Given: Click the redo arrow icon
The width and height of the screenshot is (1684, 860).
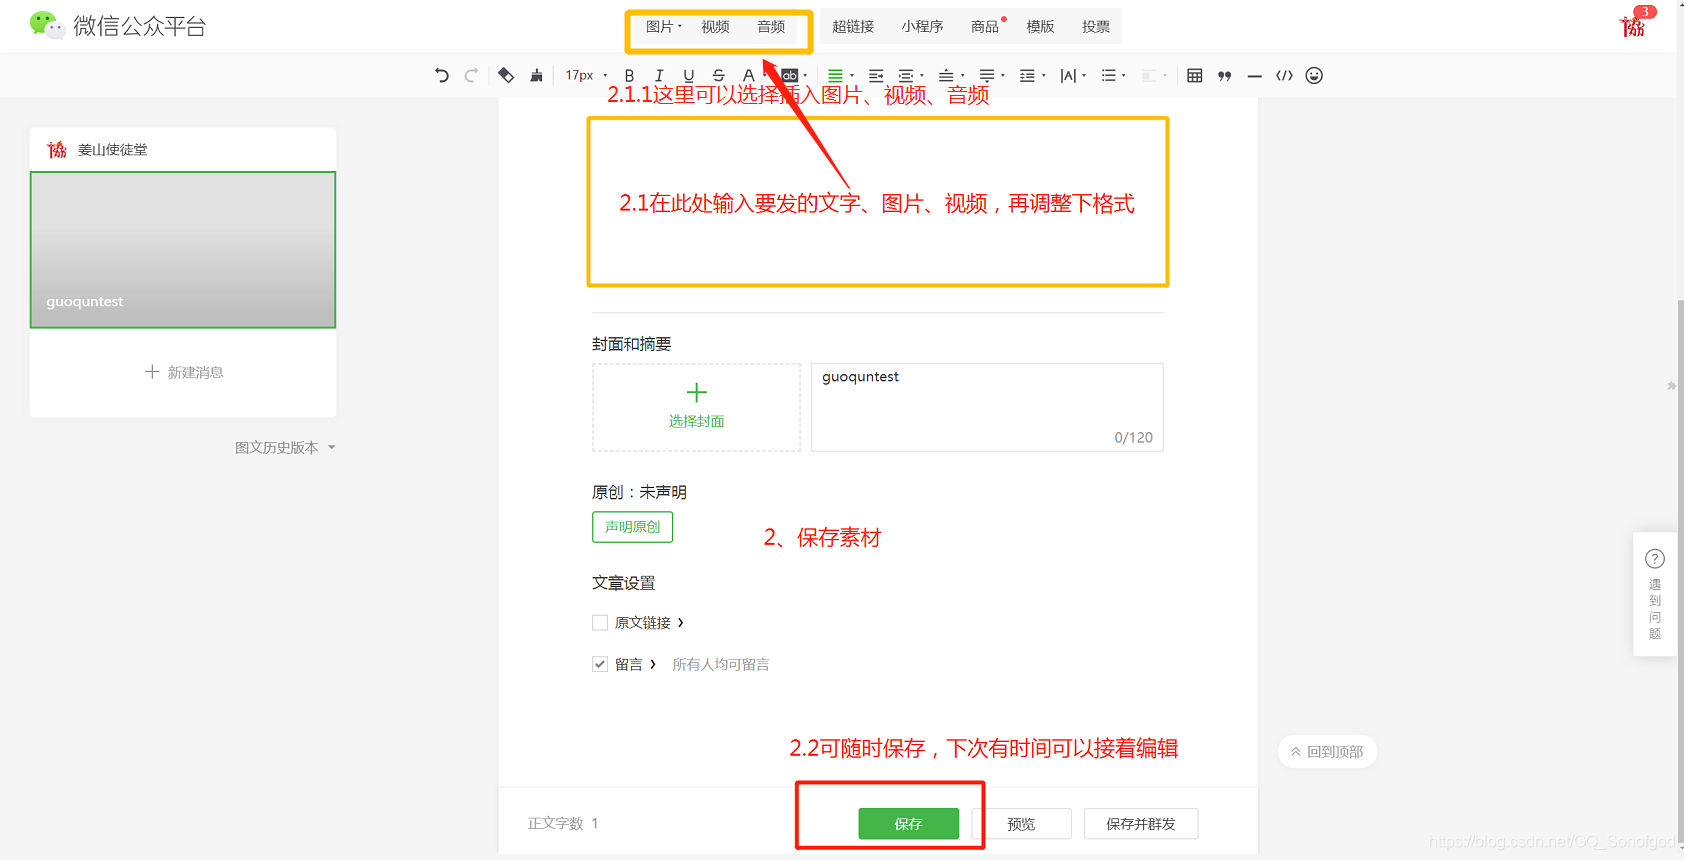Looking at the screenshot, I should coord(471,75).
